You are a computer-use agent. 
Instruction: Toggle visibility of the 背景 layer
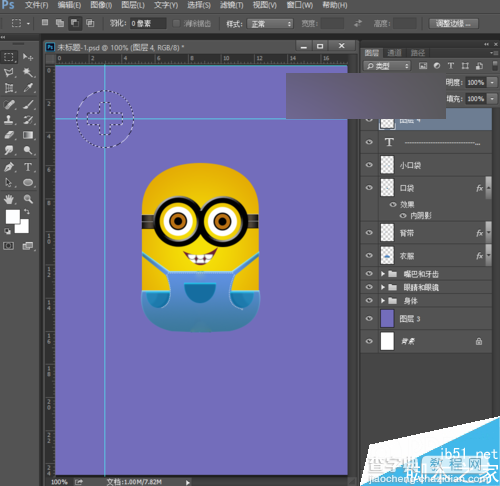coord(369,341)
